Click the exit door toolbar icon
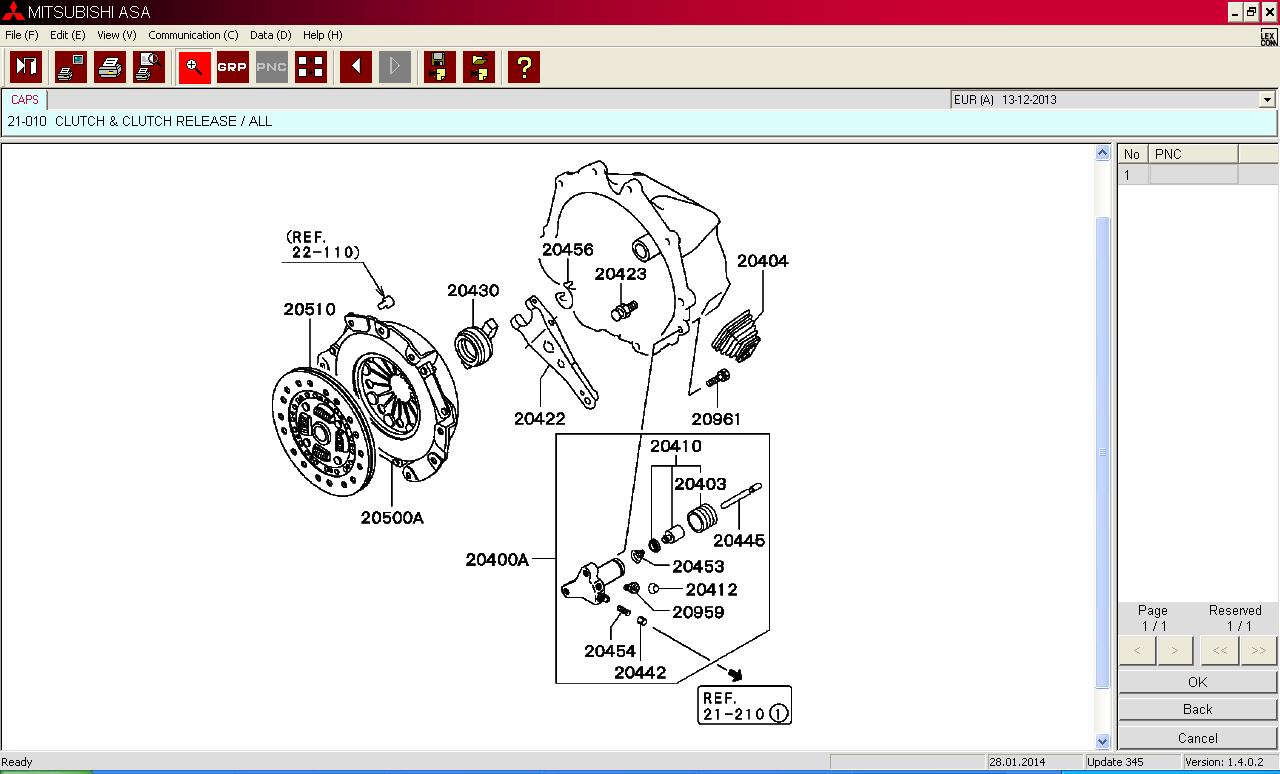 pyautogui.click(x=26, y=67)
